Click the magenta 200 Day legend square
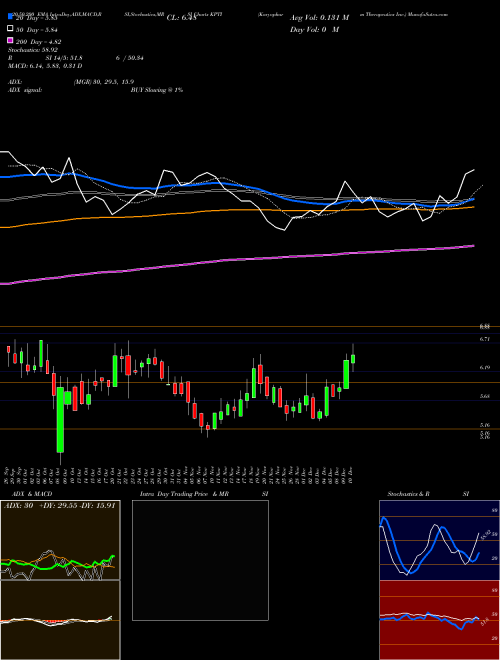Viewport: 500px width, 660px height. pyautogui.click(x=11, y=41)
